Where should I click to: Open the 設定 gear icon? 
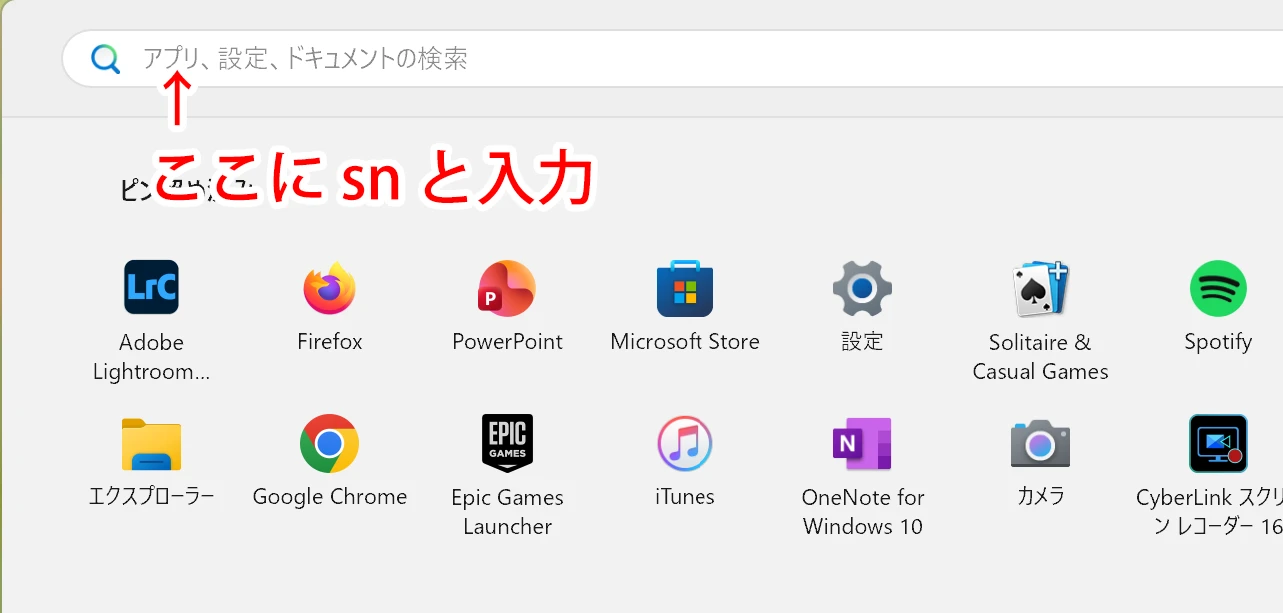pyautogui.click(x=862, y=289)
